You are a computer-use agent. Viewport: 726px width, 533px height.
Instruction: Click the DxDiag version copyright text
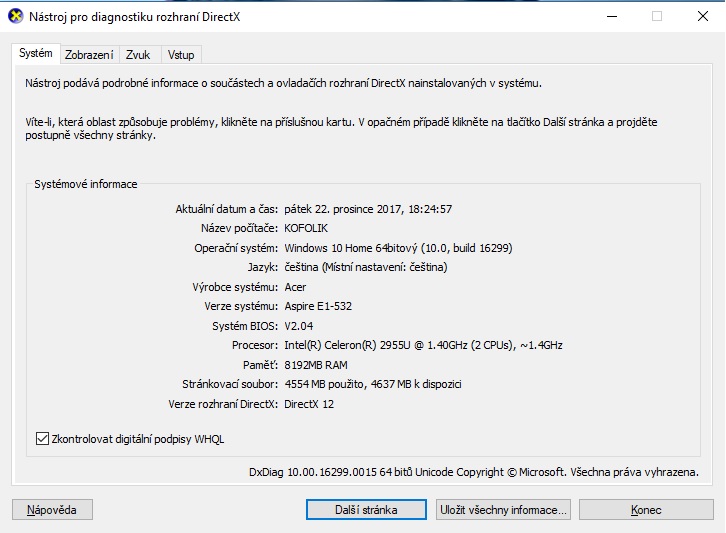tap(472, 472)
